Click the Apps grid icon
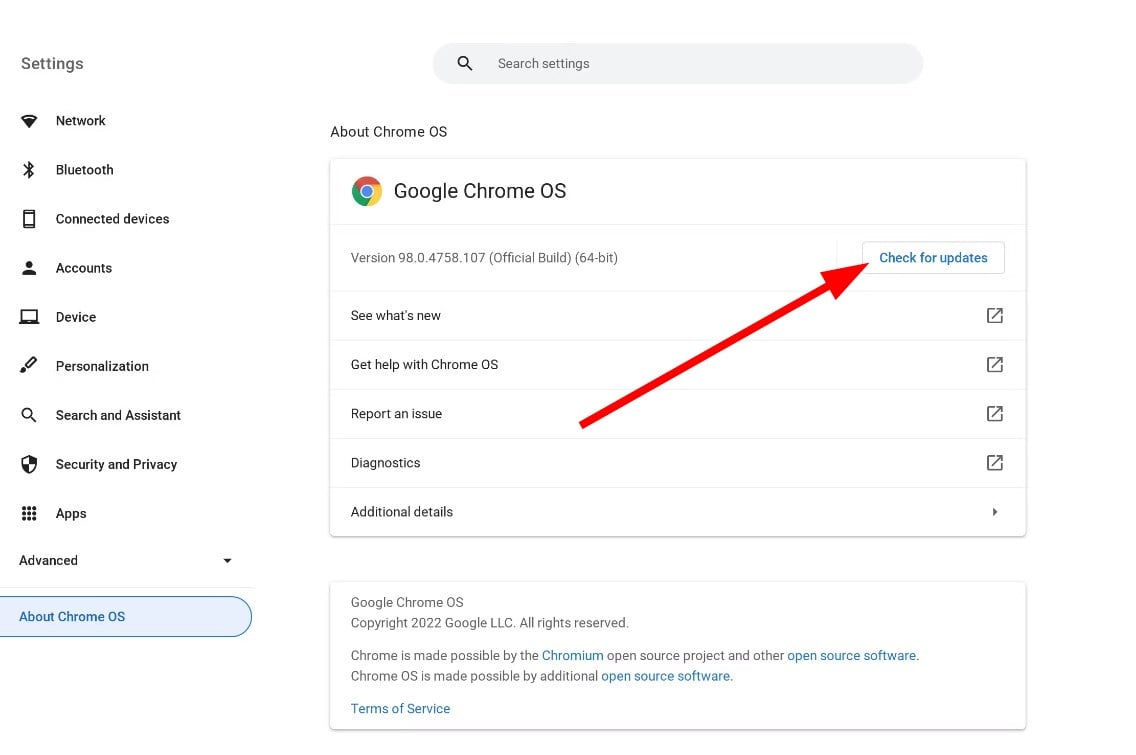1136x755 pixels. pos(29,514)
